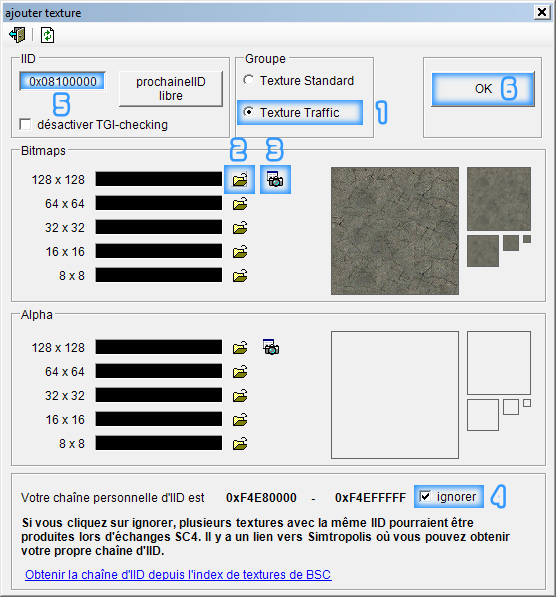The width and height of the screenshot is (556, 597).
Task: Open folder browser for 128 x 128 bitmap
Action: coord(240,179)
